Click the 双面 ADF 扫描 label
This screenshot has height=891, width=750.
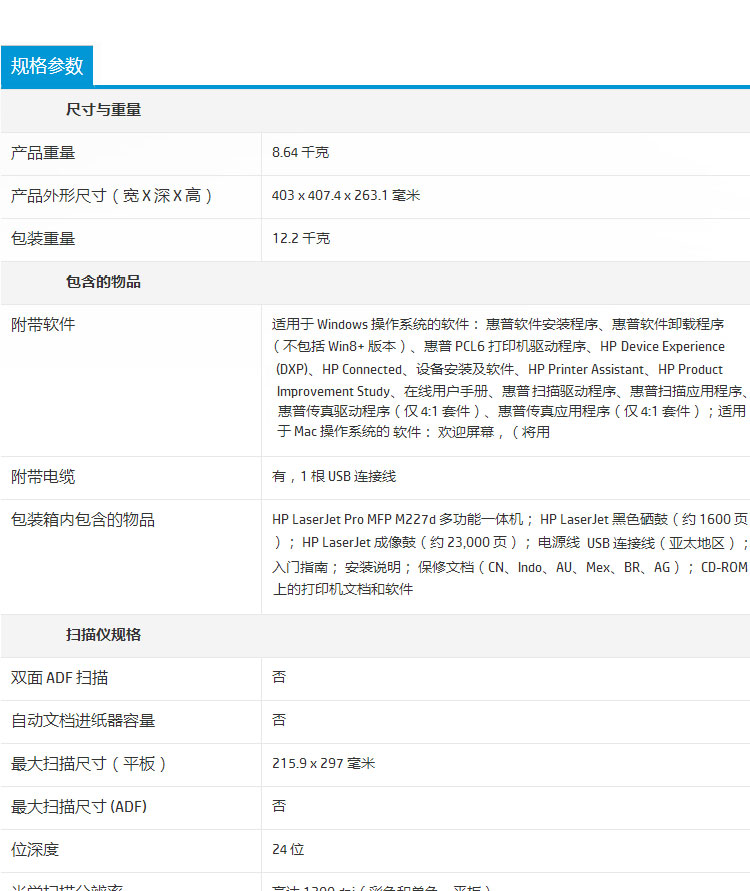(60, 678)
